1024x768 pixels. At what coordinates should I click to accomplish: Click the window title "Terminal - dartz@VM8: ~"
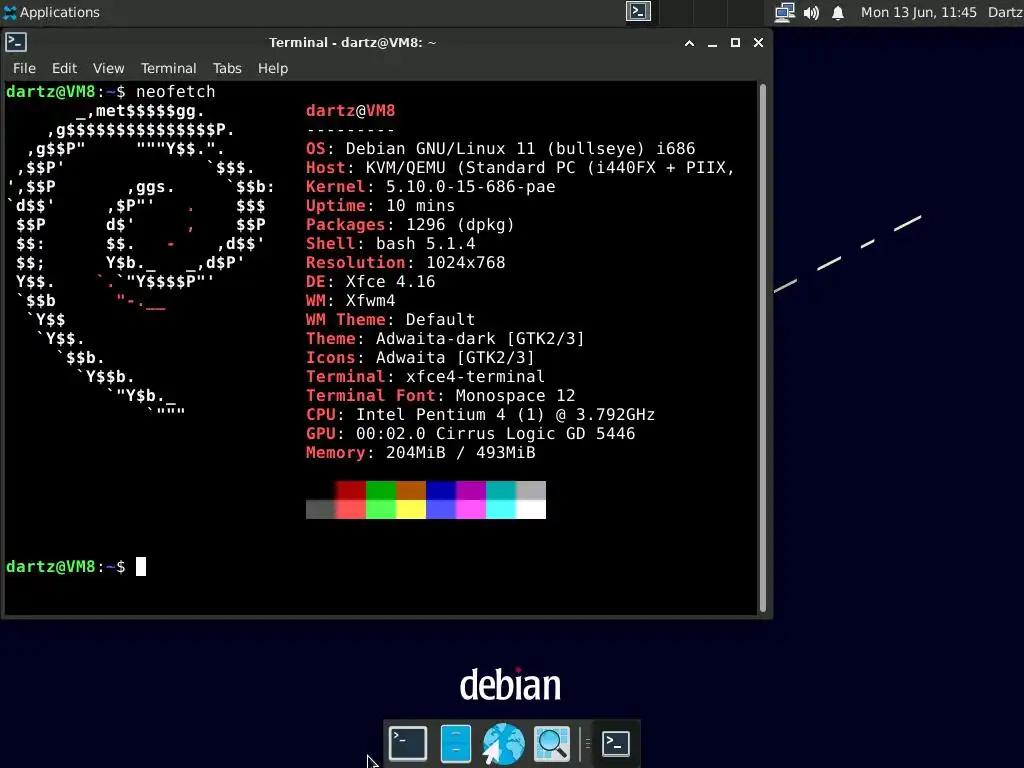353,43
